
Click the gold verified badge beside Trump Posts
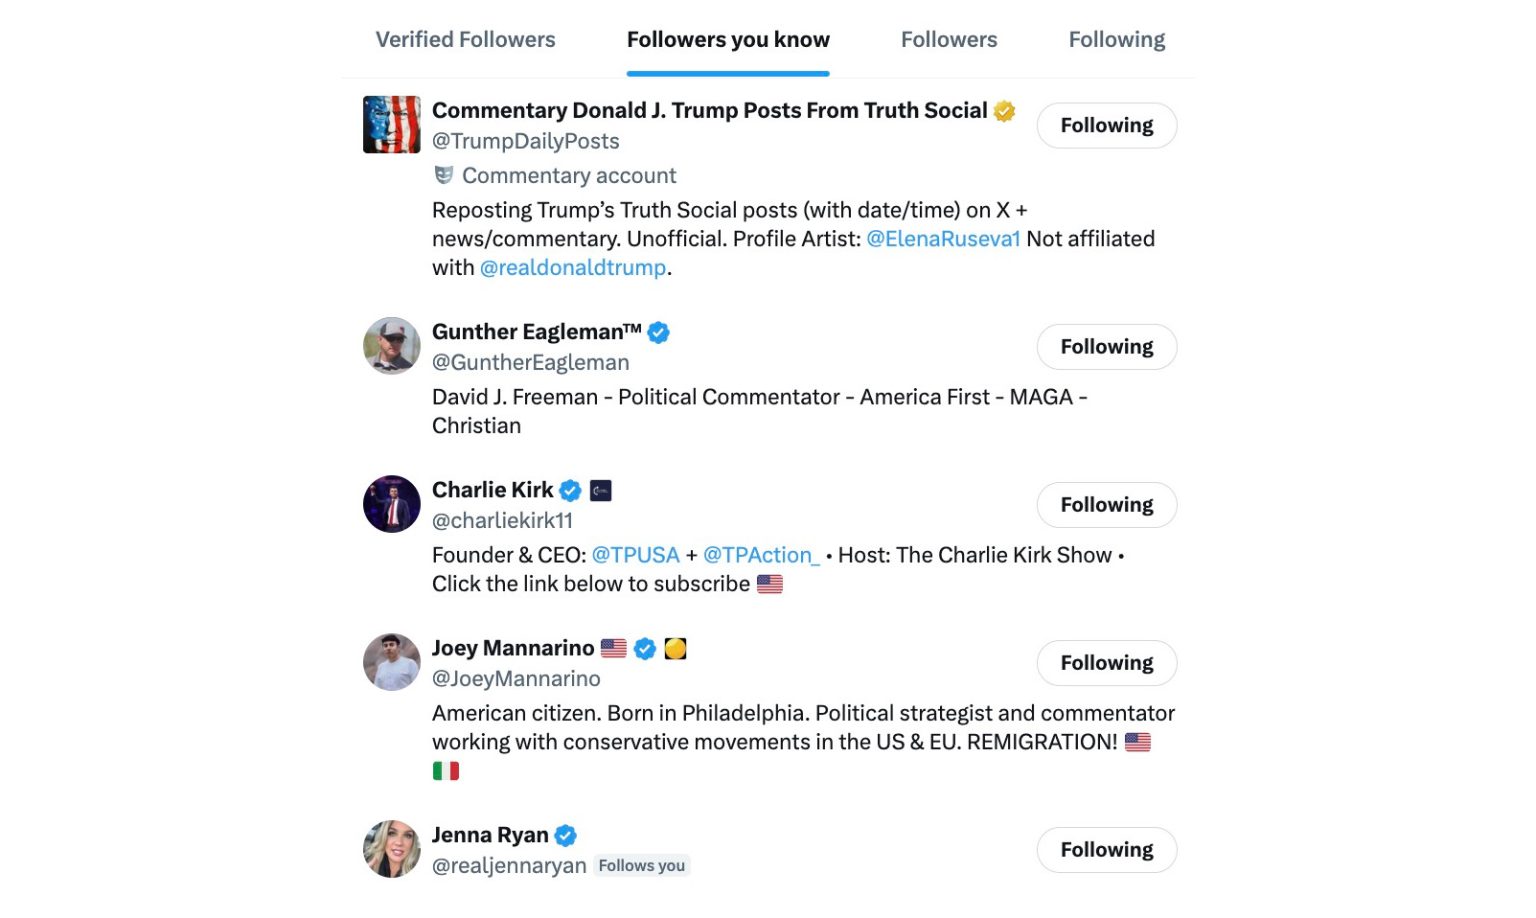coord(1004,111)
